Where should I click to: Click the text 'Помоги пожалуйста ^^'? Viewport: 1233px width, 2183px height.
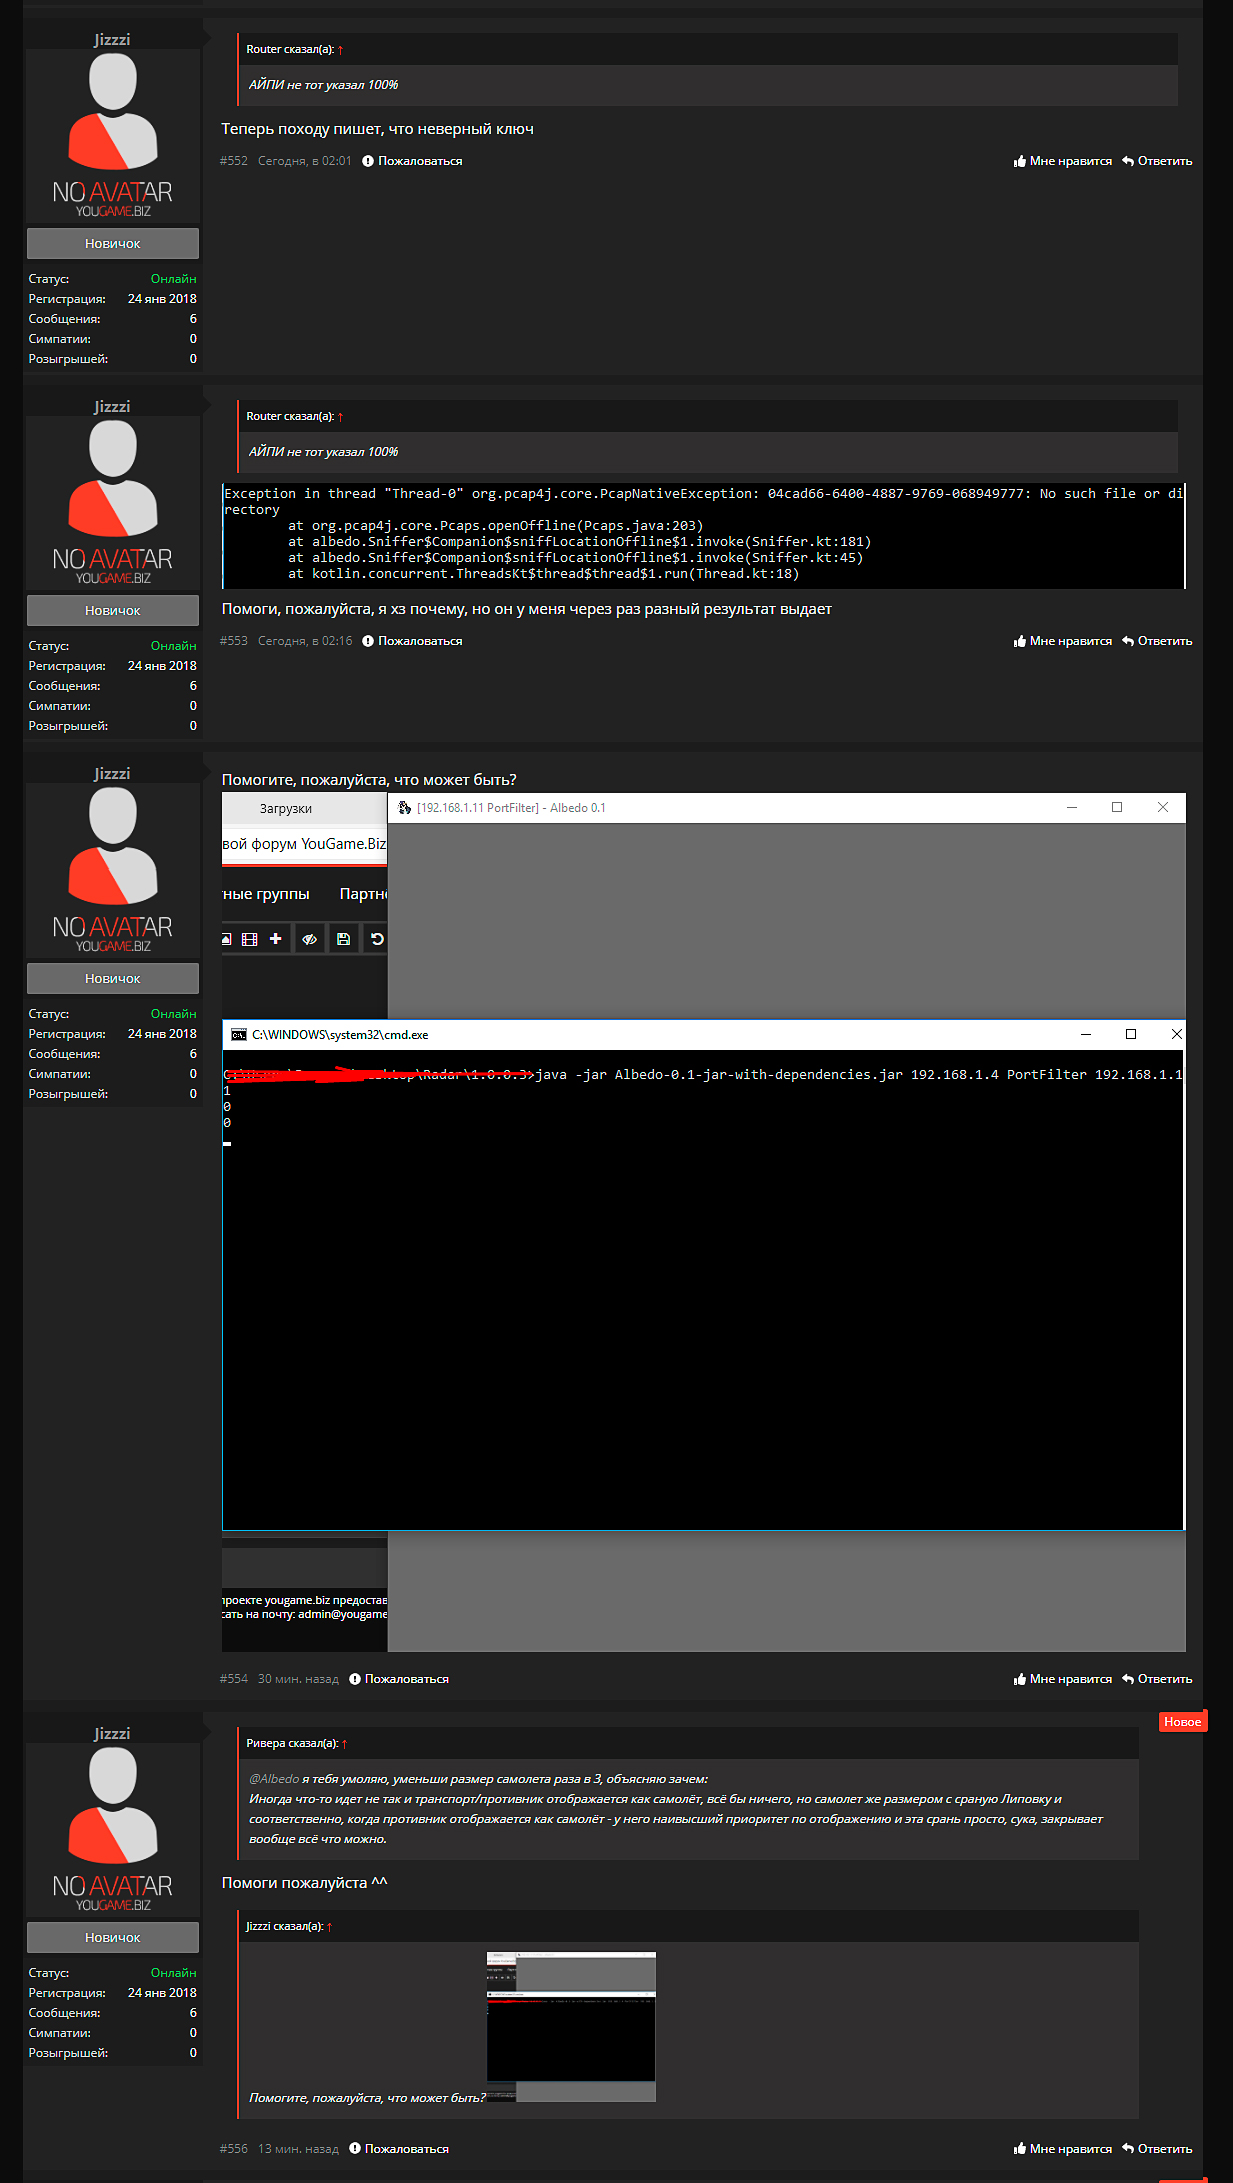click(x=304, y=1883)
